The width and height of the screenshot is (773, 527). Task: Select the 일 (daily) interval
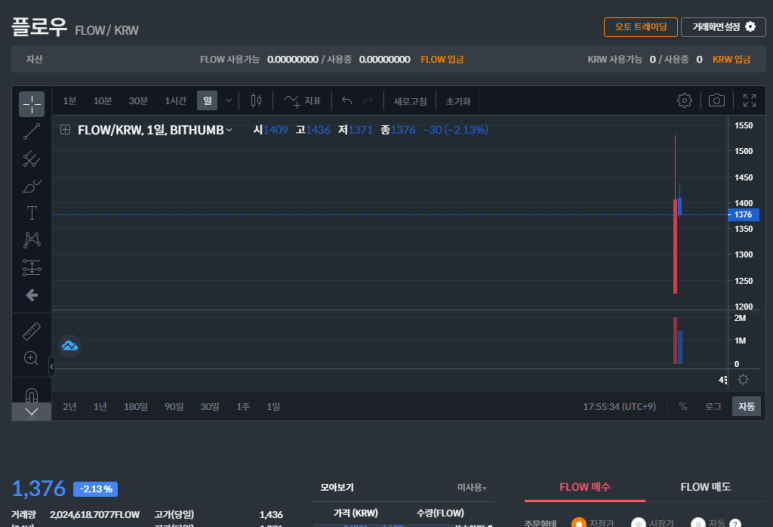[x=207, y=101]
